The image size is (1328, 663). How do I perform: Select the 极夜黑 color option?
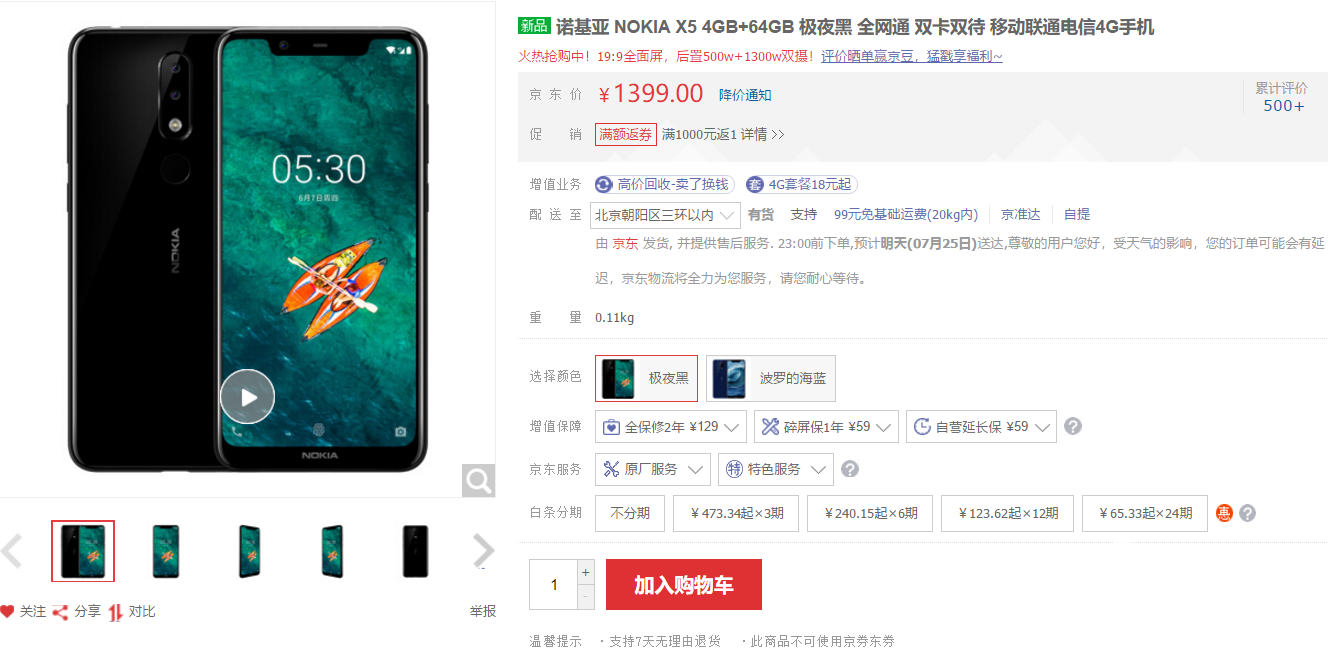(646, 378)
